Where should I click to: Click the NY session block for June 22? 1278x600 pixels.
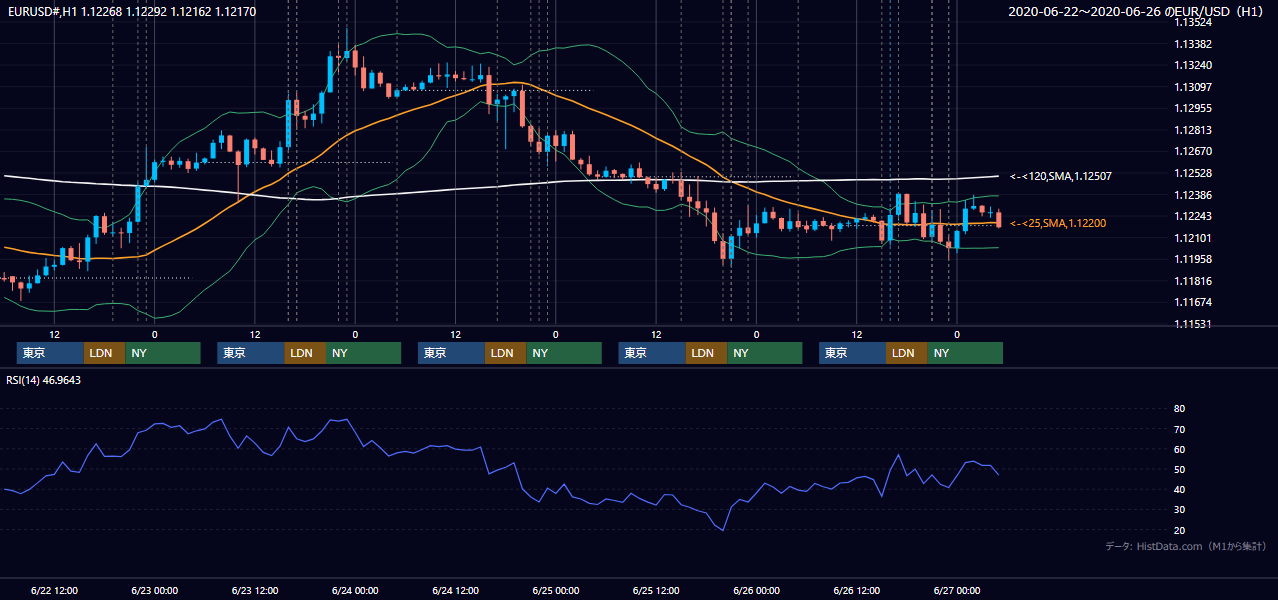[163, 353]
